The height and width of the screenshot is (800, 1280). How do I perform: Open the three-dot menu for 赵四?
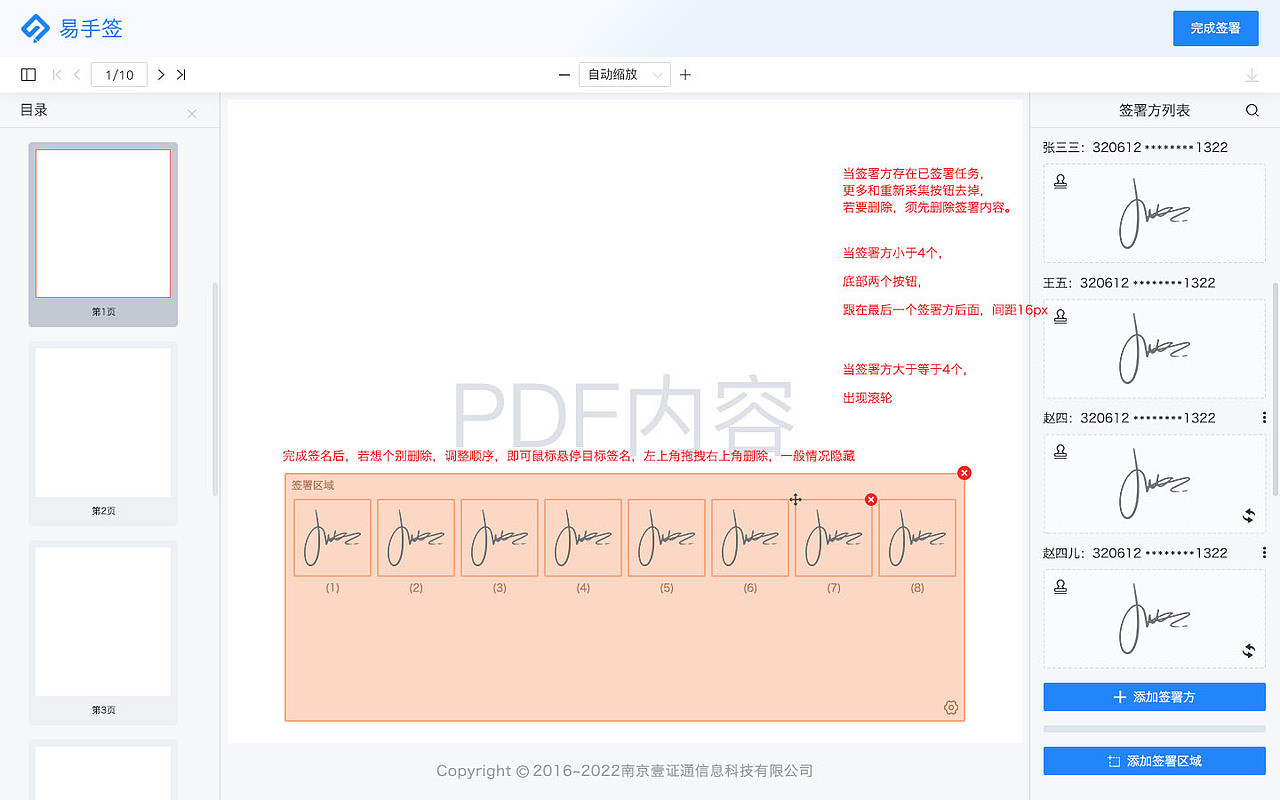coord(1265,418)
